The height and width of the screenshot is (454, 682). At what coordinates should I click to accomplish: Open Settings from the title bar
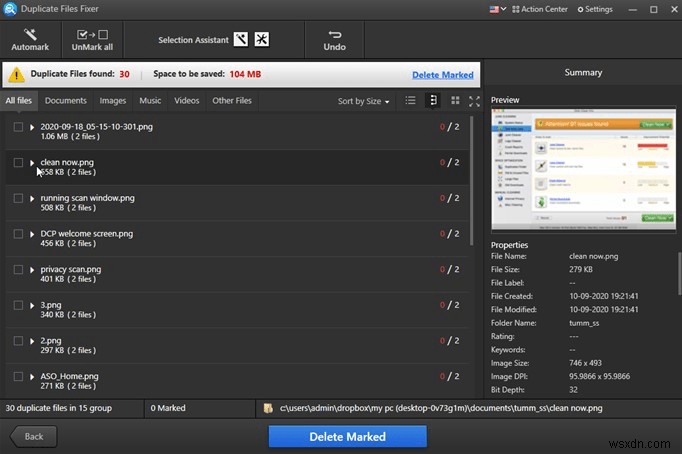tap(595, 9)
